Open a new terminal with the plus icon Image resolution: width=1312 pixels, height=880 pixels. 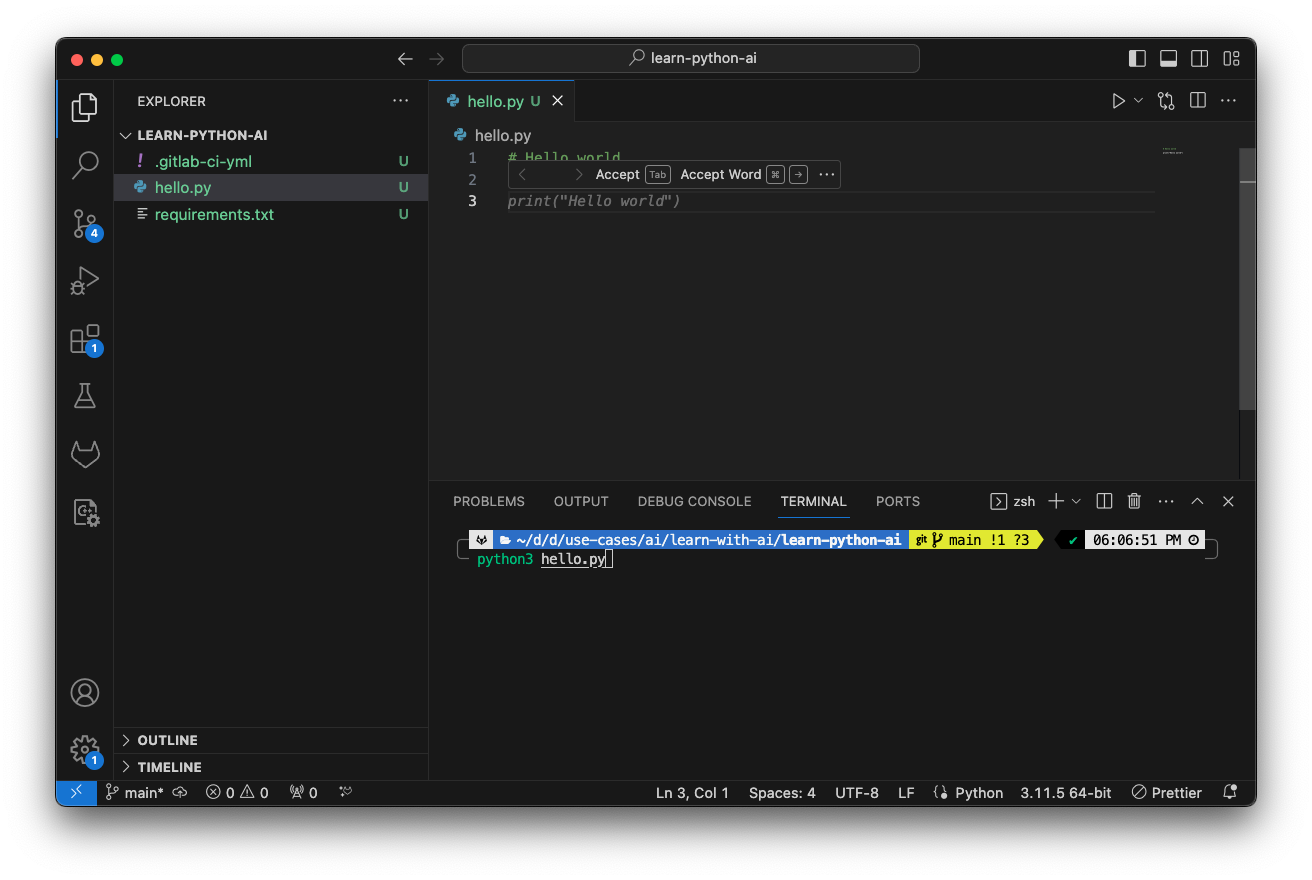pyautogui.click(x=1054, y=500)
